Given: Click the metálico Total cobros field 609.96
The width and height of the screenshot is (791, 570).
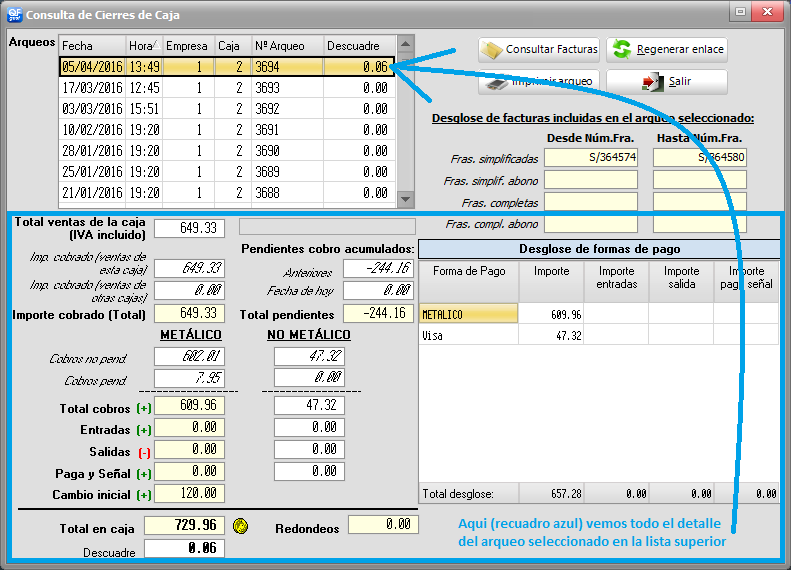Looking at the screenshot, I should click(x=189, y=406).
